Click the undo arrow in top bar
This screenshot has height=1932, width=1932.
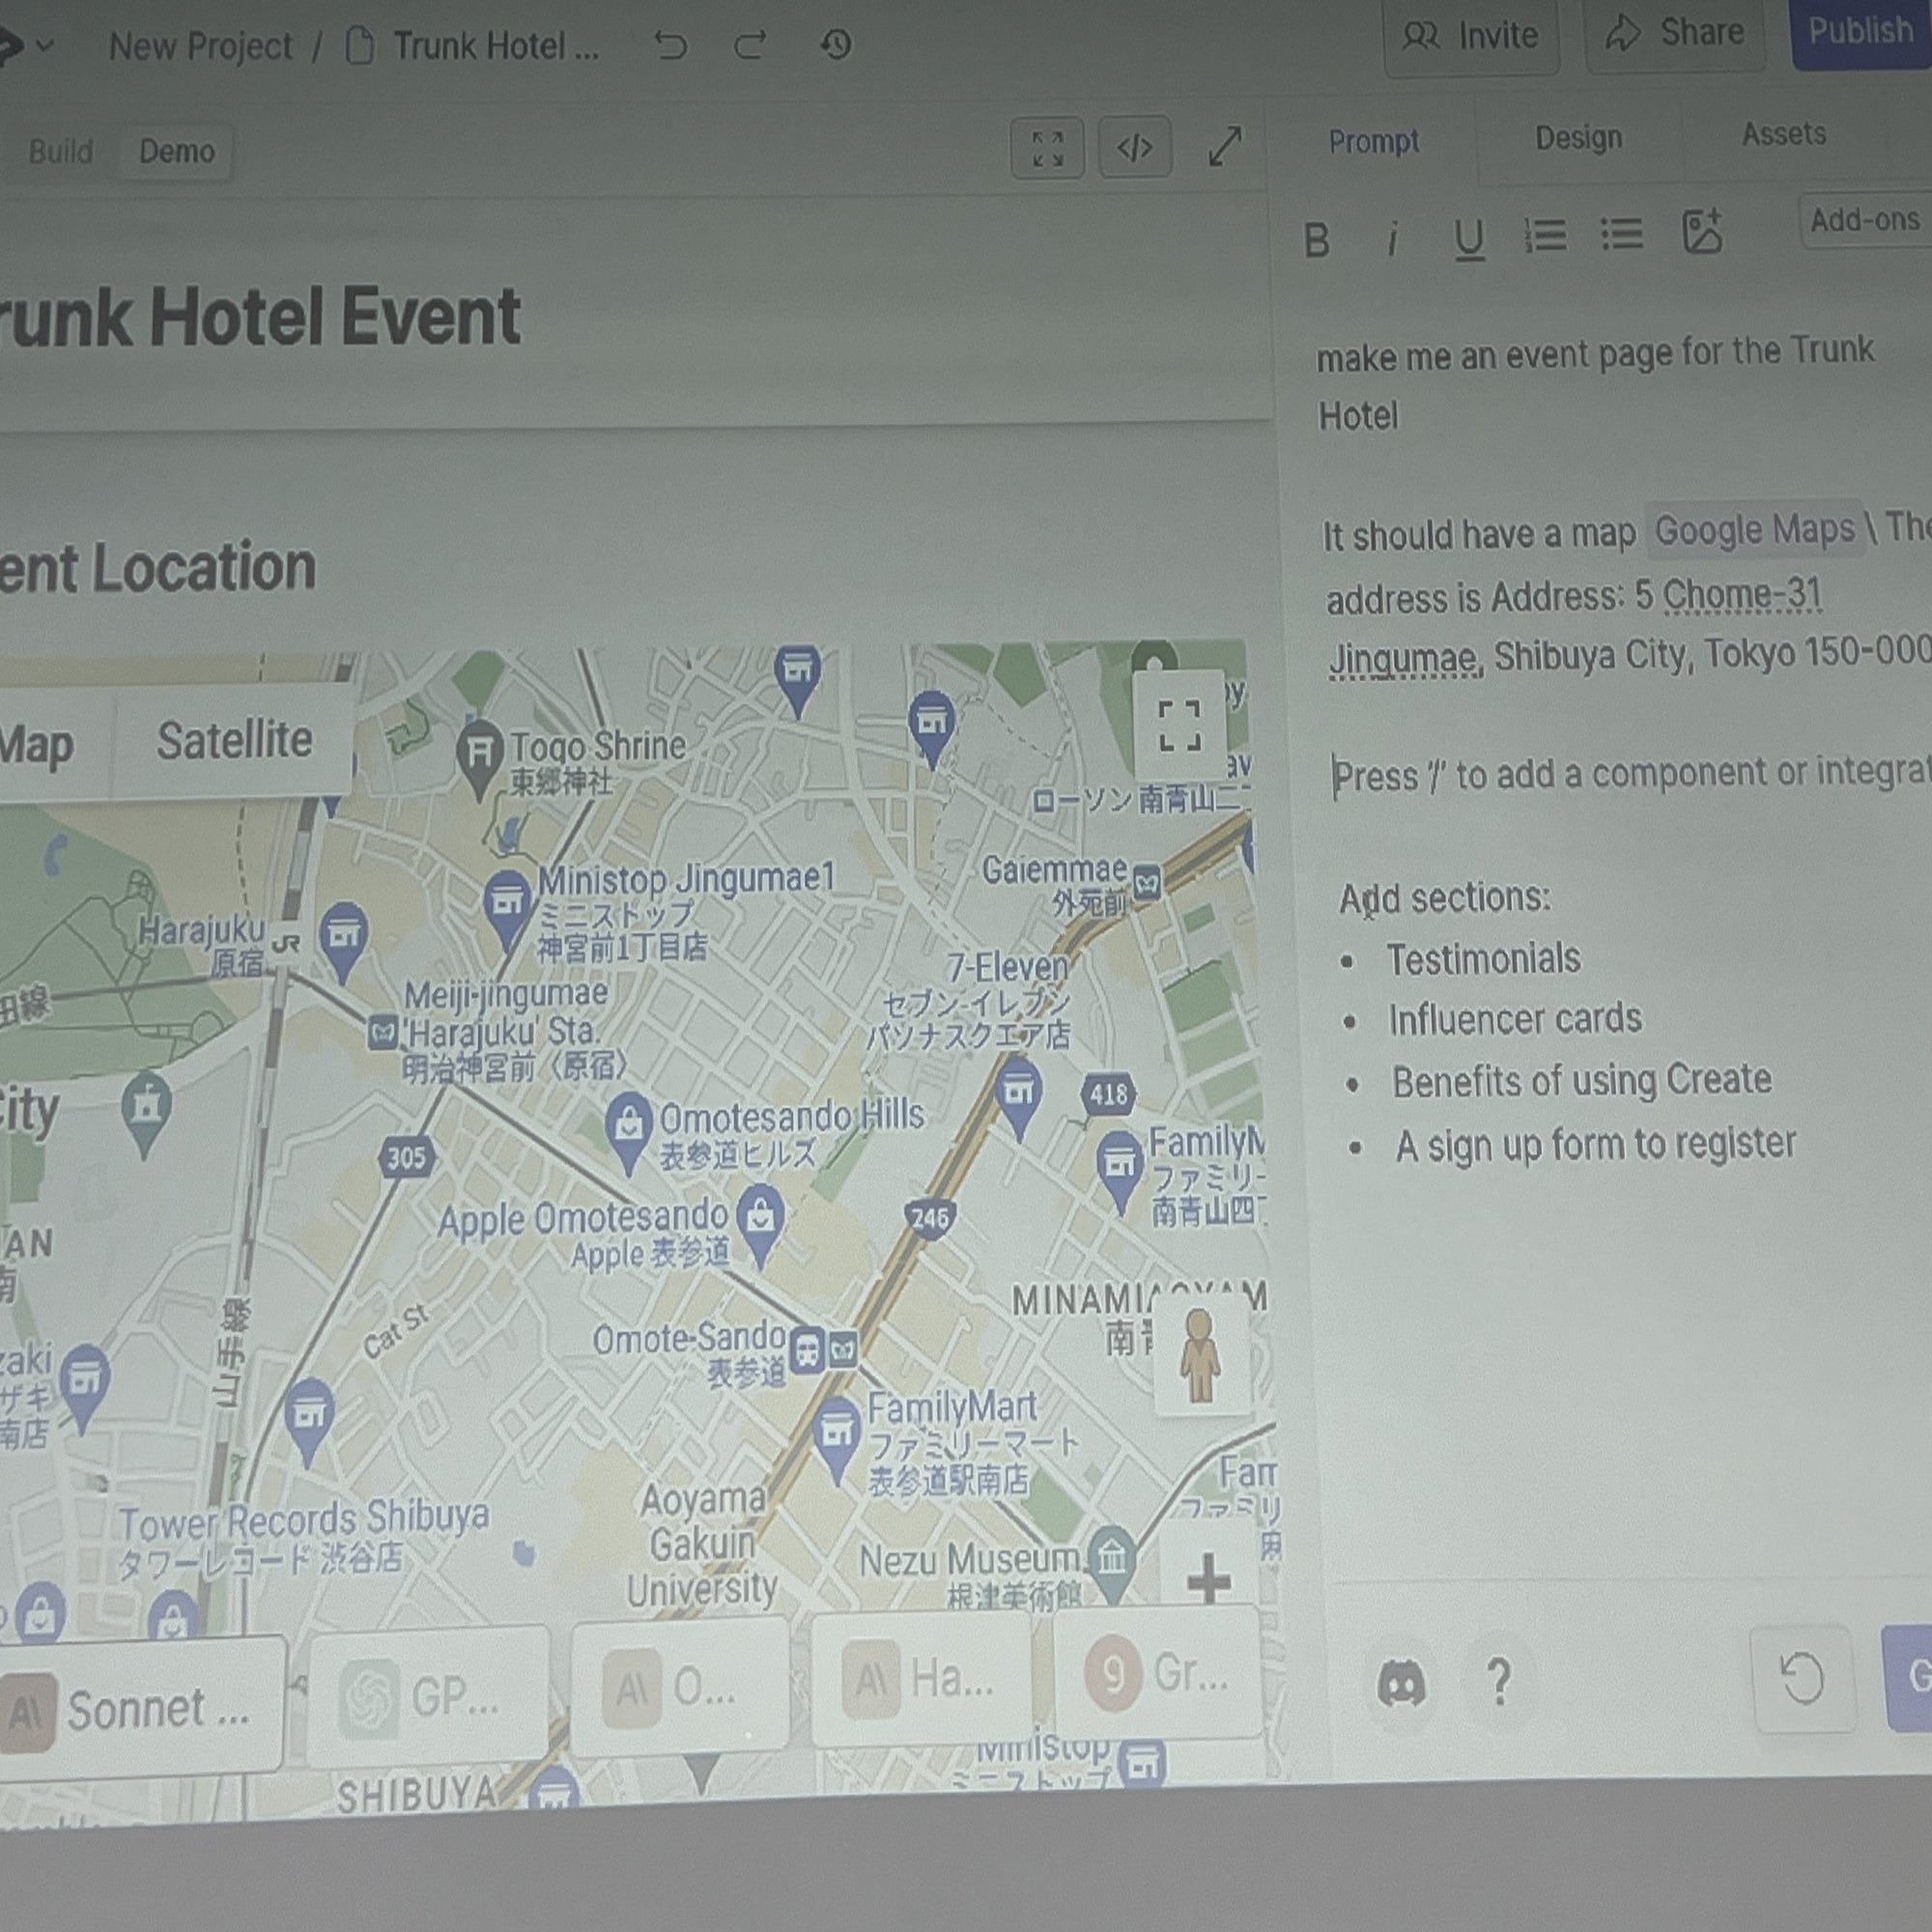671,45
